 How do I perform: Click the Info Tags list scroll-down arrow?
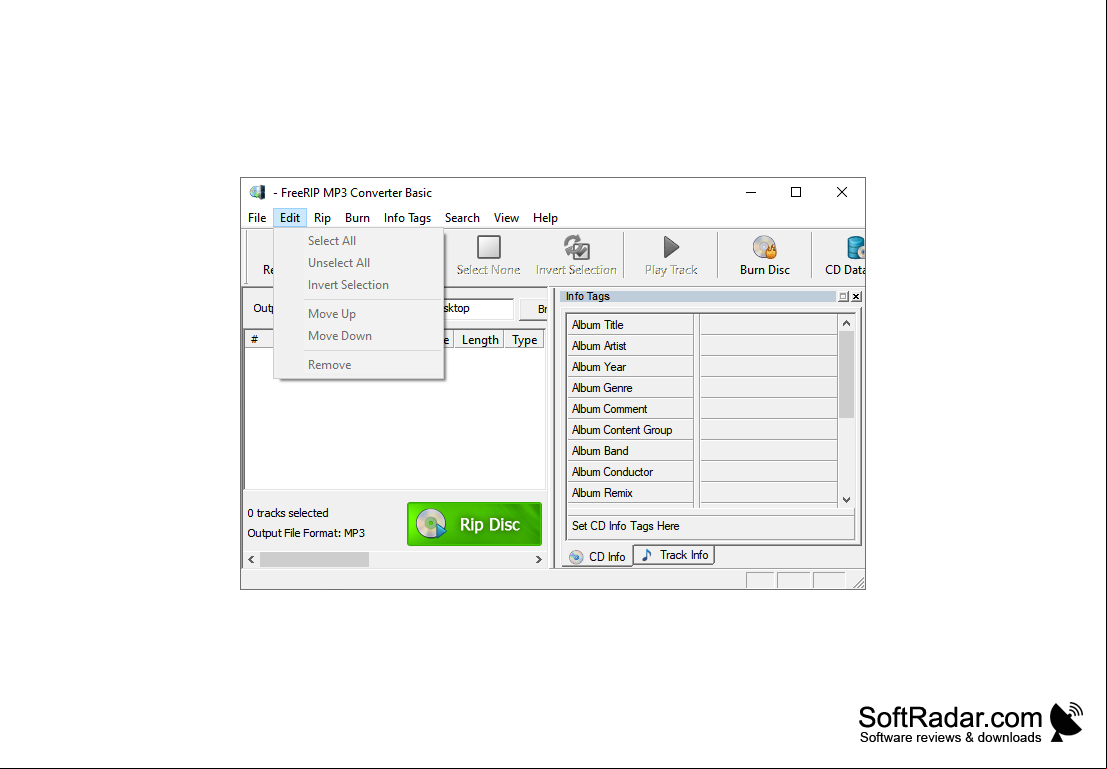tap(846, 500)
